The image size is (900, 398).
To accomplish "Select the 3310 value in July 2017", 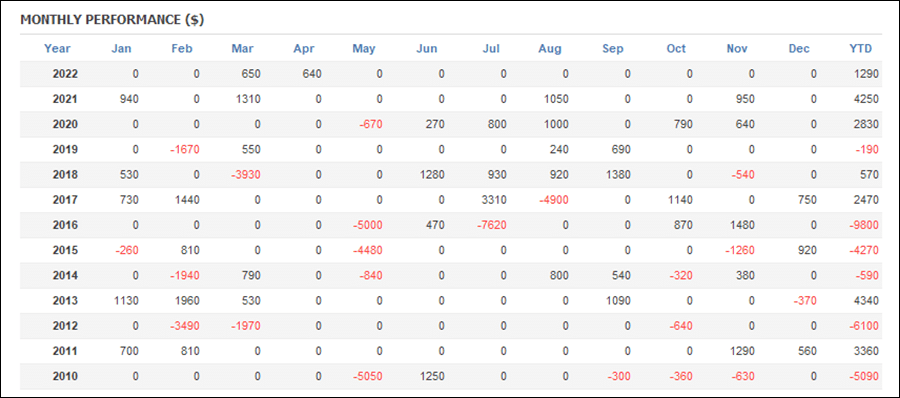I will tap(495, 200).
